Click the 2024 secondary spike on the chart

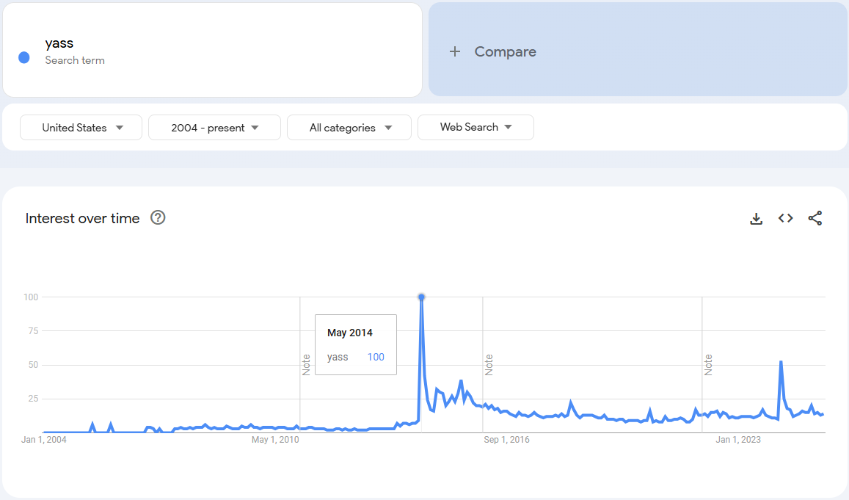coord(780,362)
